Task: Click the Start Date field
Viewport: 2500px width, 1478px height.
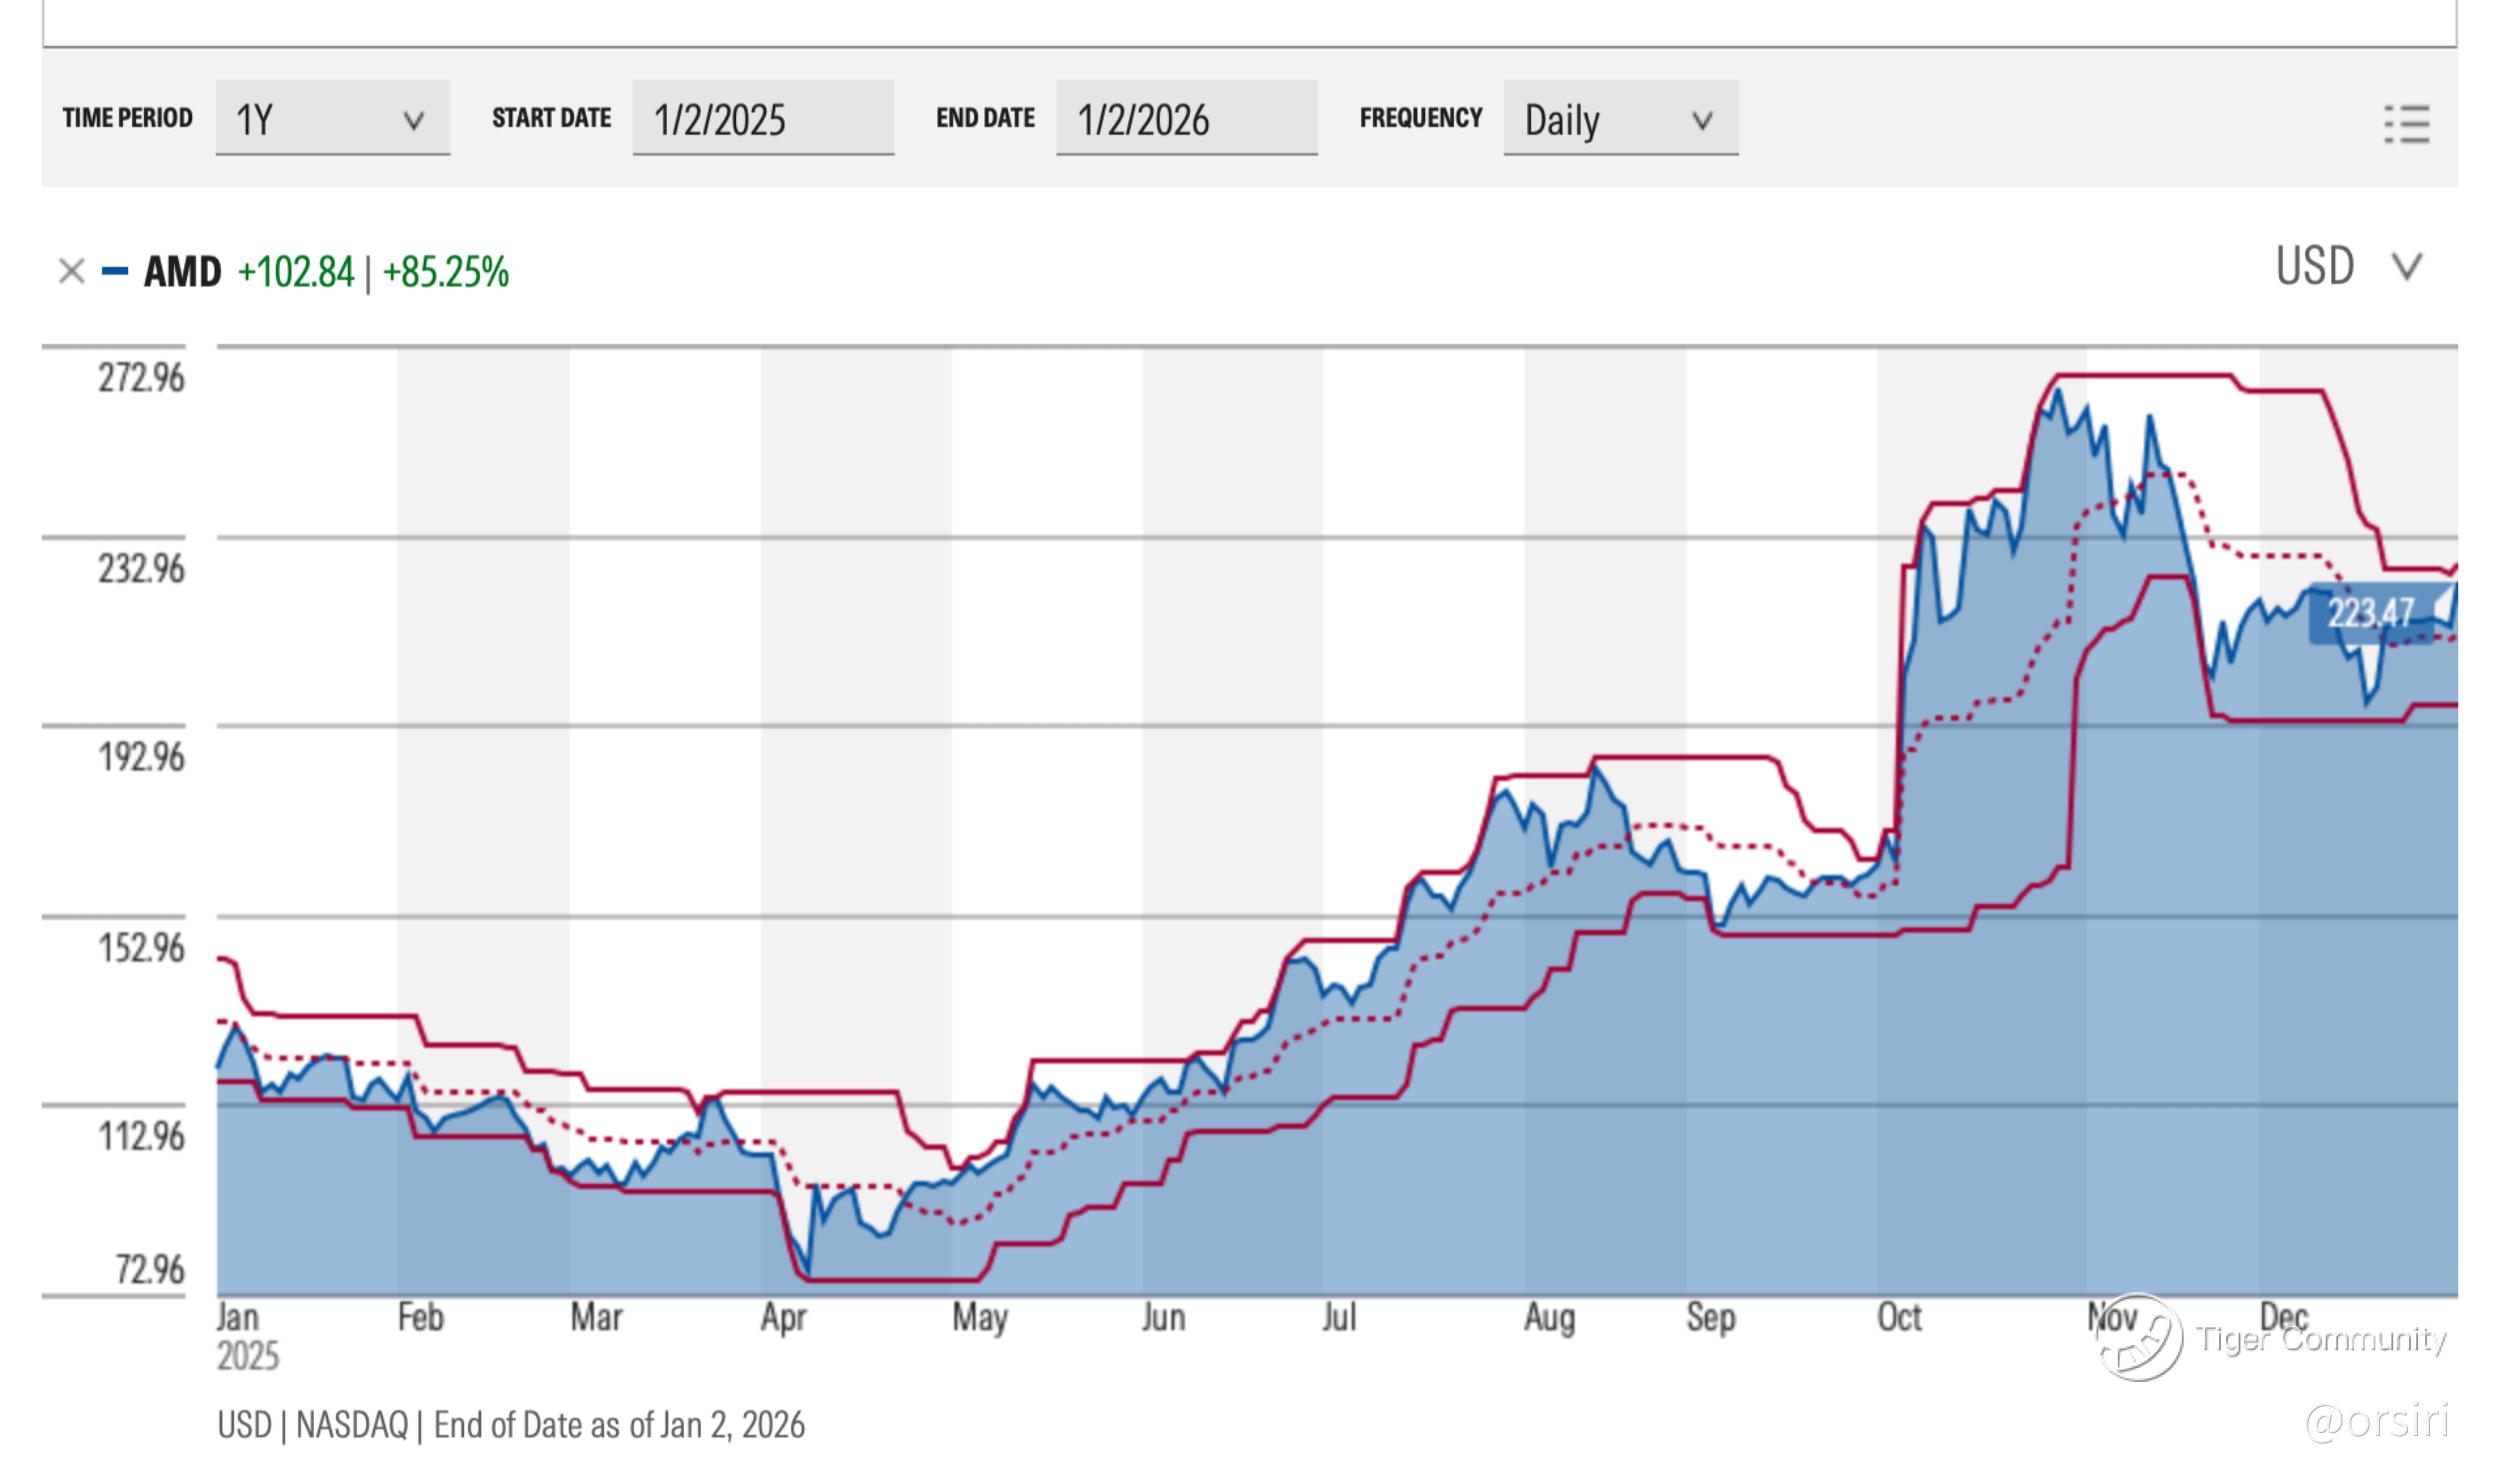Action: 762,119
